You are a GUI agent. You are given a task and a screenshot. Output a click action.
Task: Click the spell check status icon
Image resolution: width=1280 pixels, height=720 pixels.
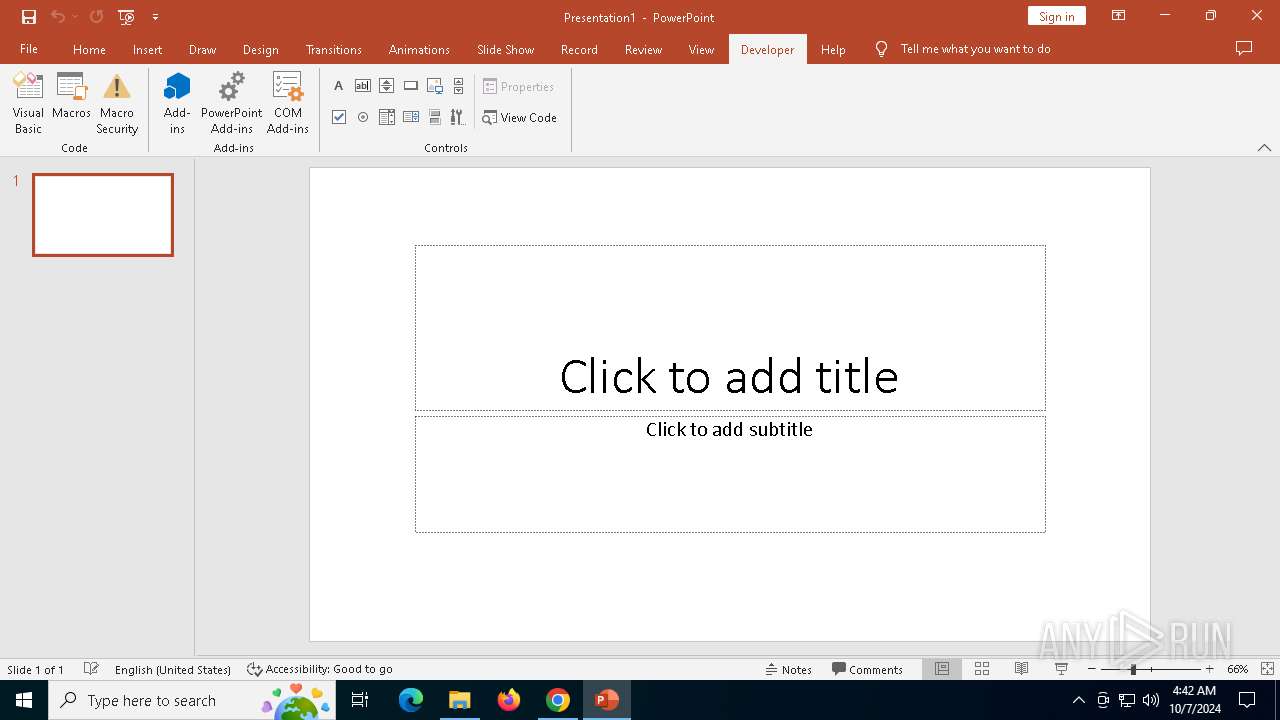click(x=91, y=669)
